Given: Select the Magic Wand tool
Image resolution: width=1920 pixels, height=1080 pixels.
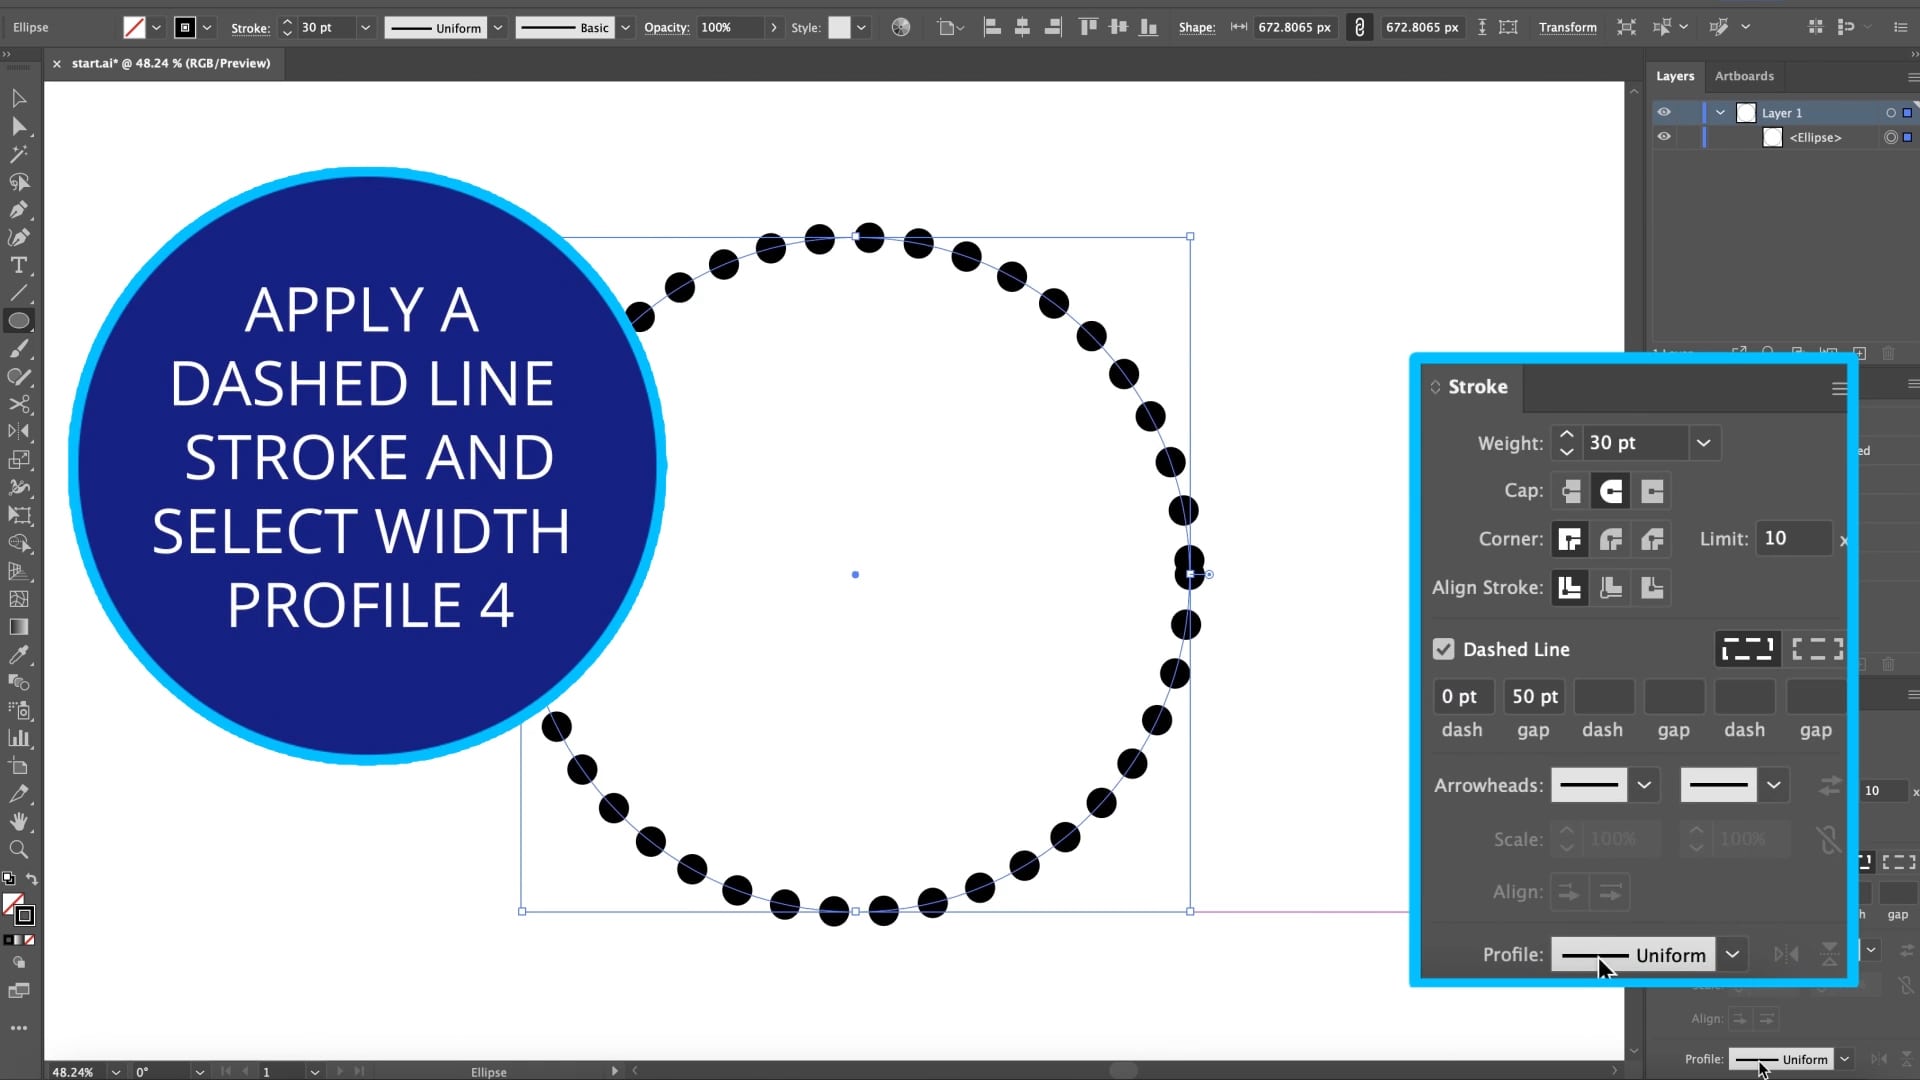Looking at the screenshot, I should point(18,154).
